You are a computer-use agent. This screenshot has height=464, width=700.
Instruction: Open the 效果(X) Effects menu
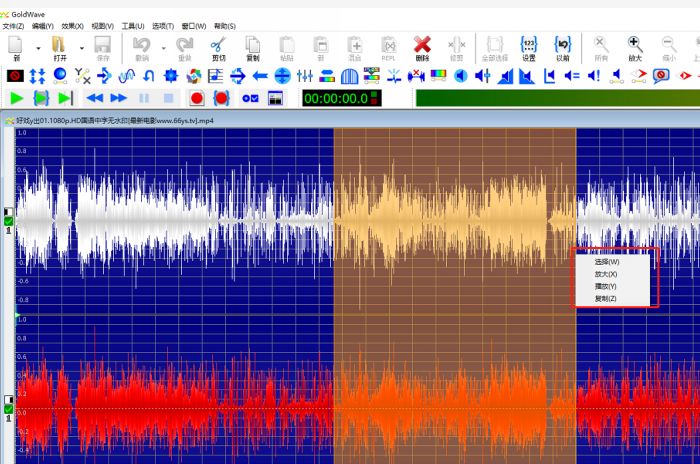[72, 26]
